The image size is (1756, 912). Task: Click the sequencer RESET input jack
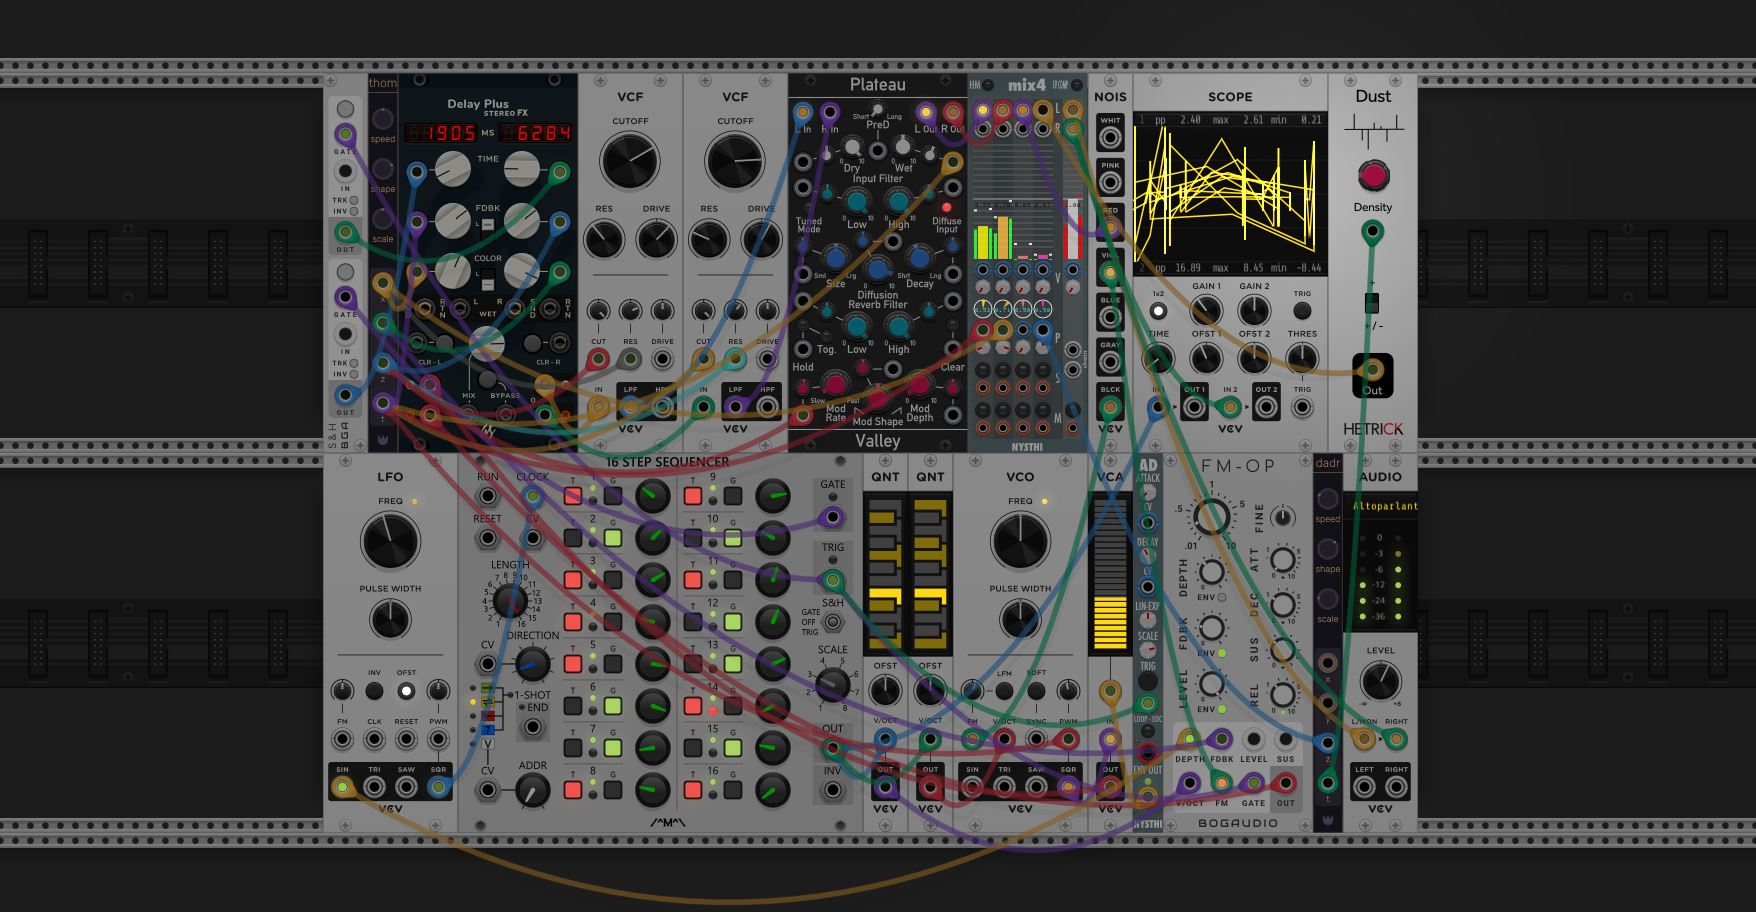pos(487,538)
